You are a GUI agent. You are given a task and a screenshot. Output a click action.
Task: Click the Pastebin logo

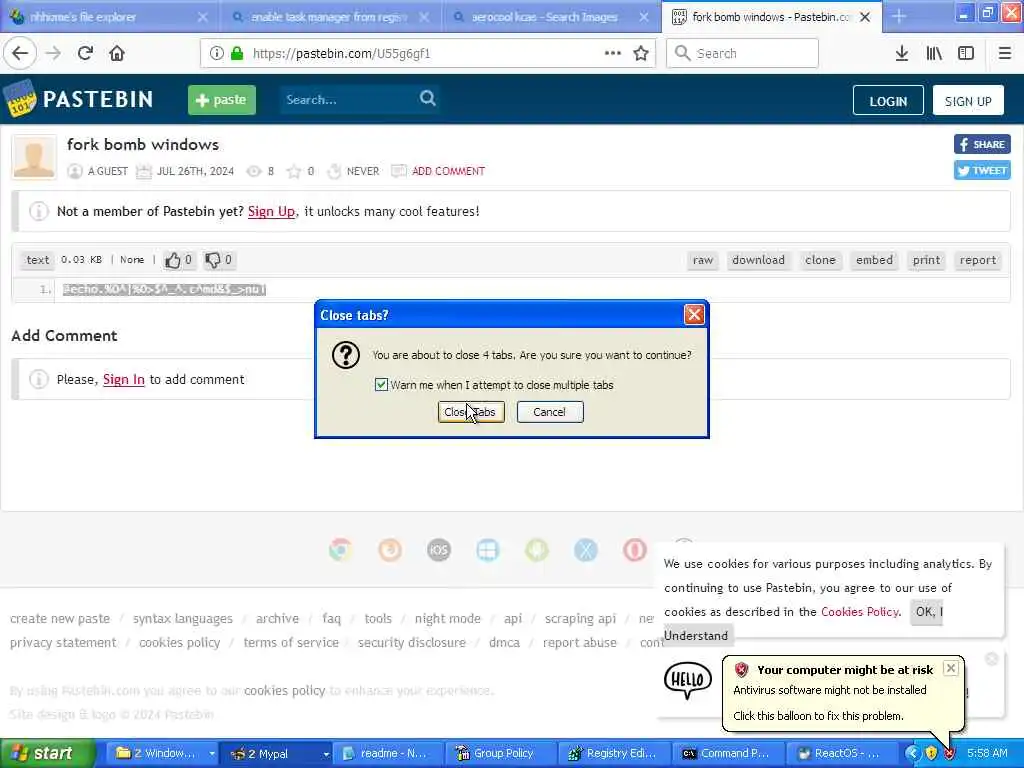[x=78, y=99]
